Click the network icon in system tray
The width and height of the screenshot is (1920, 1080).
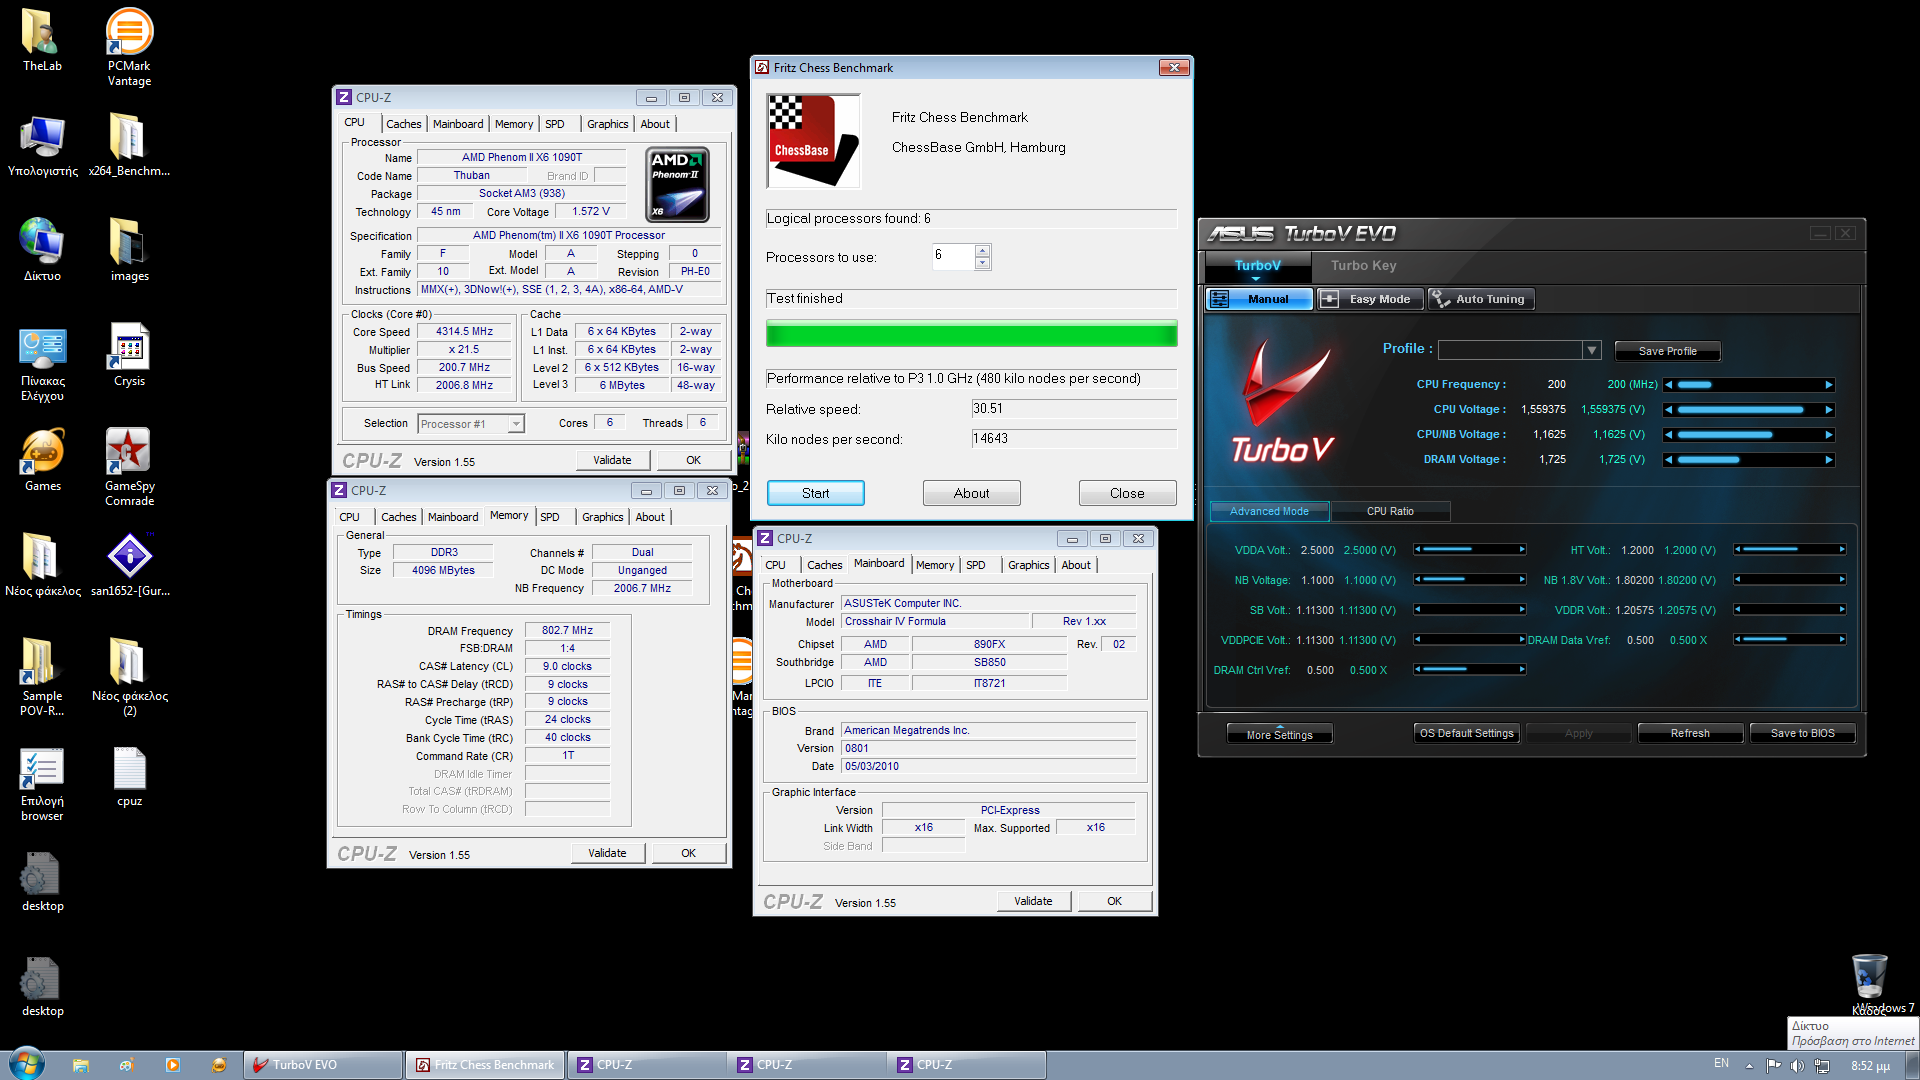[x=1822, y=1066]
